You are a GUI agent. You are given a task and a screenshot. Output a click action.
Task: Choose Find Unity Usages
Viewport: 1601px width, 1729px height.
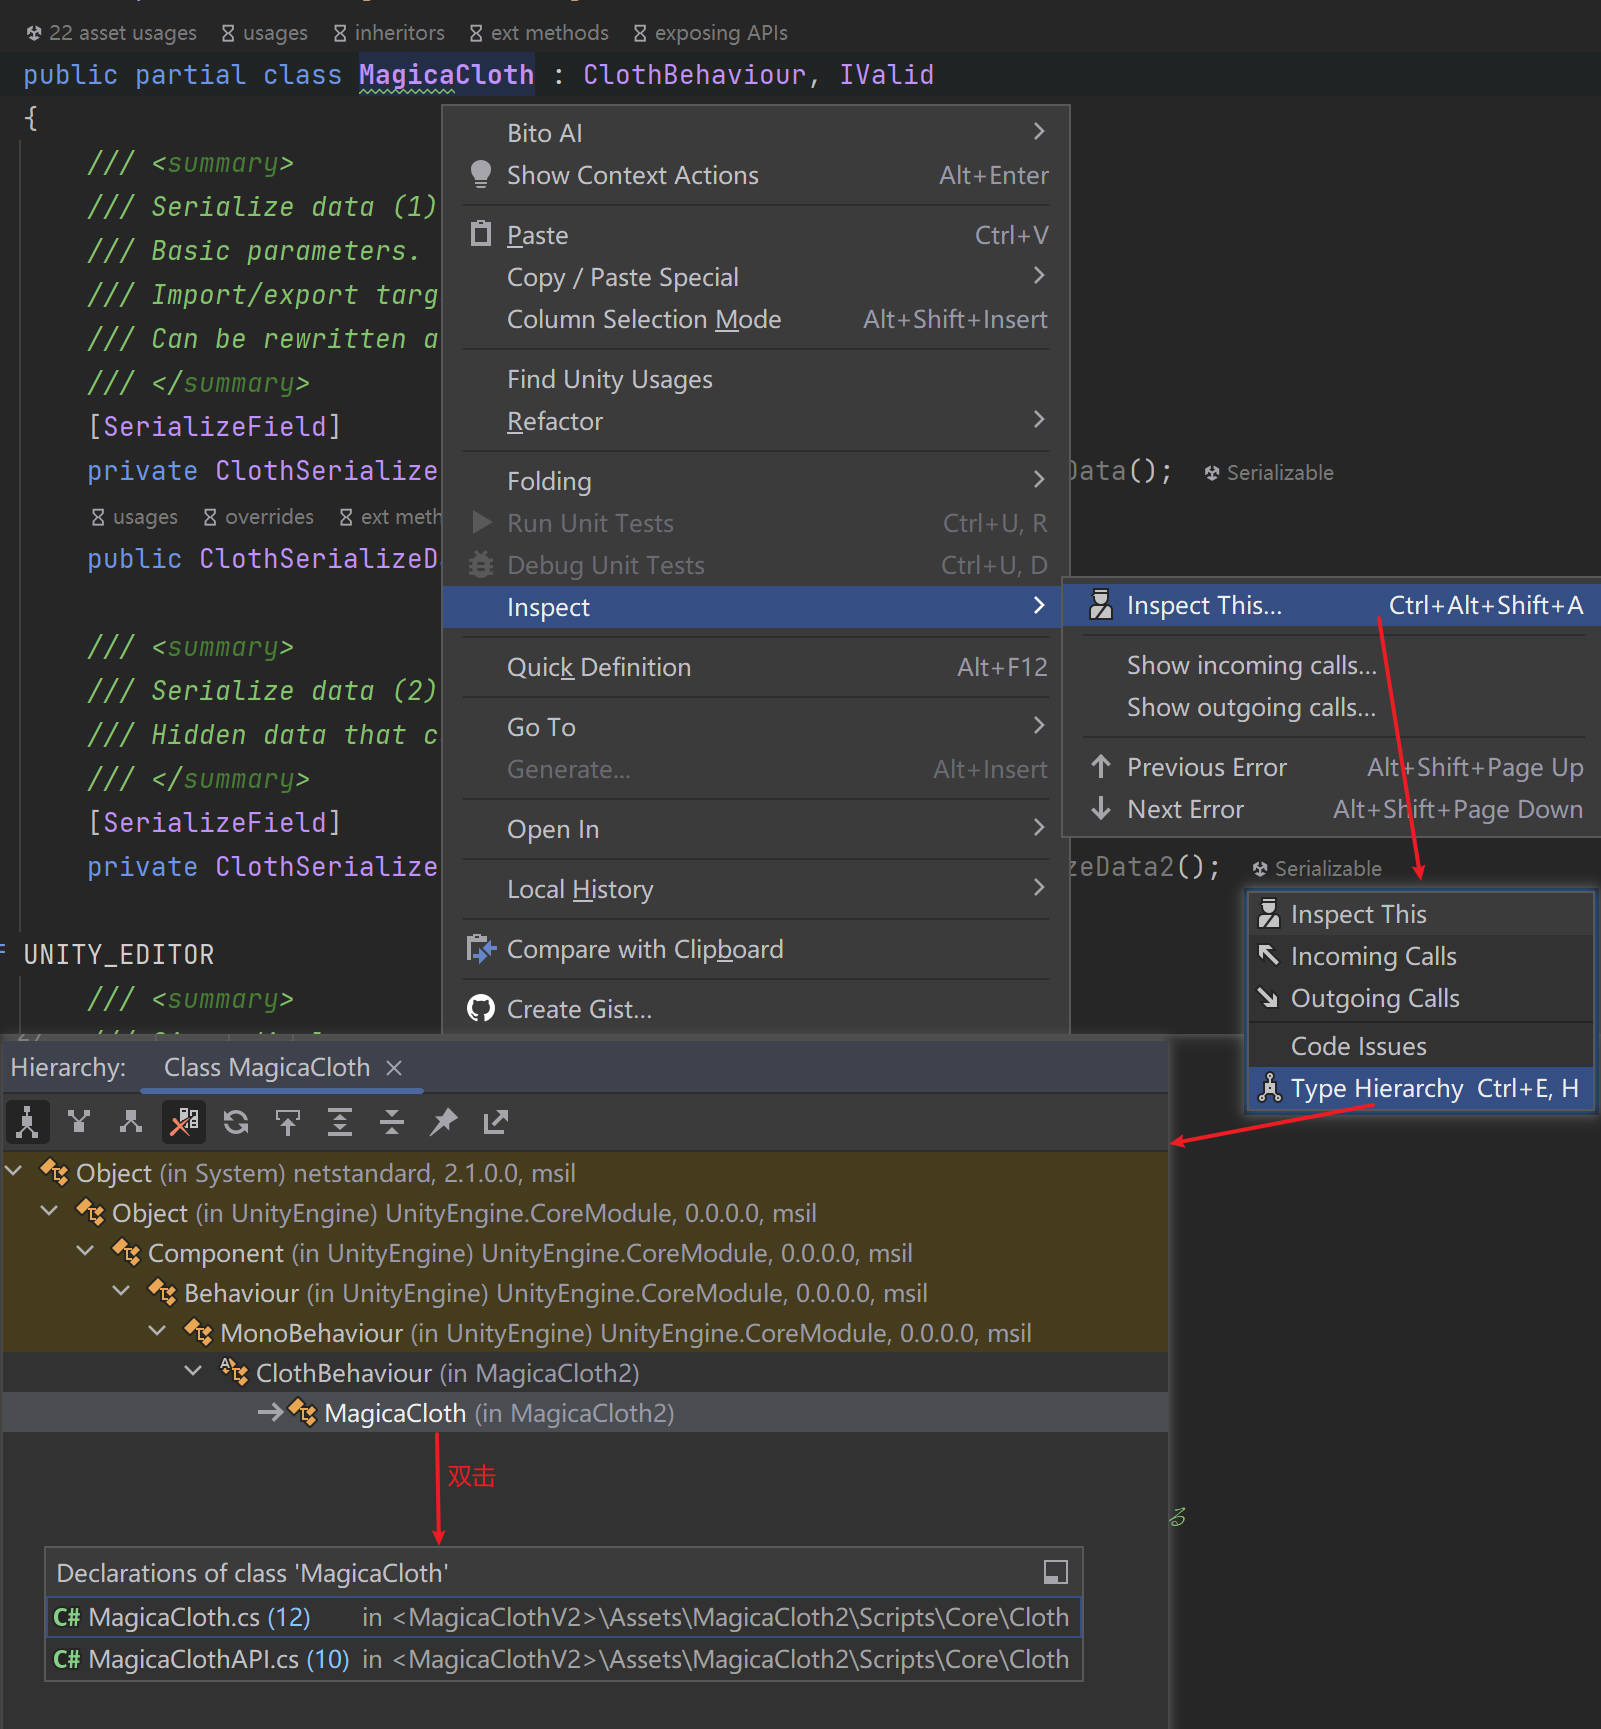click(756, 379)
